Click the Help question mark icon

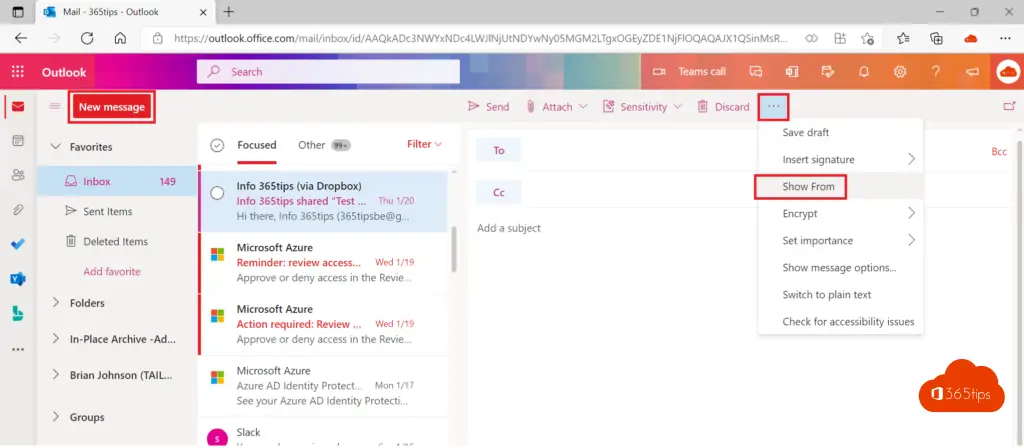click(x=936, y=72)
